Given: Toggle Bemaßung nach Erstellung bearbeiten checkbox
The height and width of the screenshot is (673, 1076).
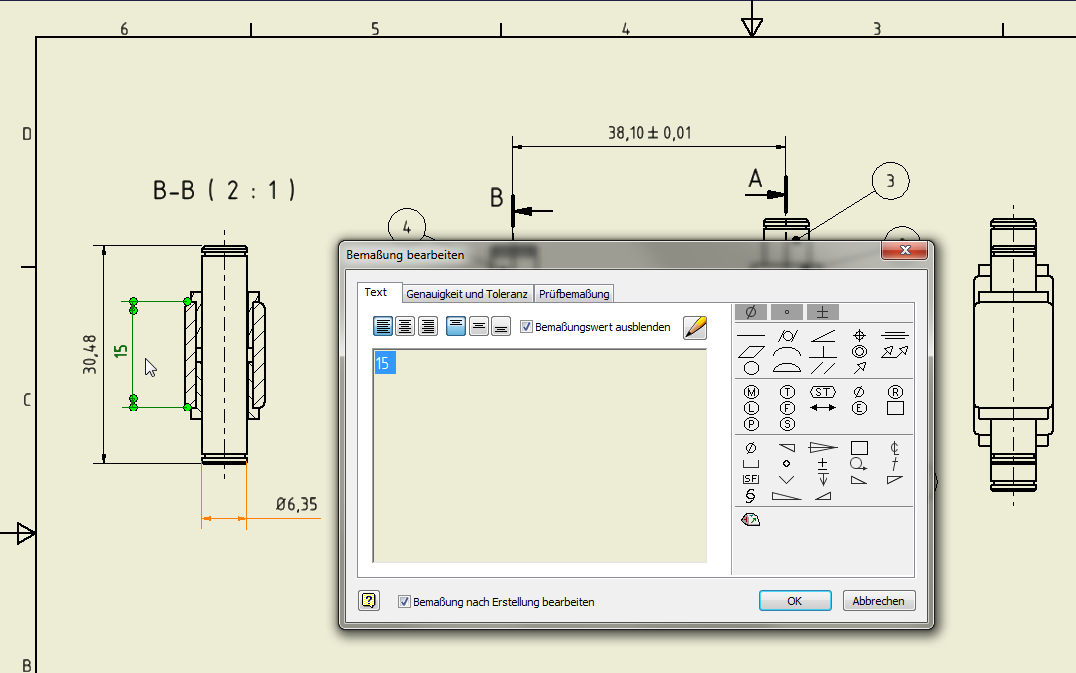Looking at the screenshot, I should coord(404,602).
